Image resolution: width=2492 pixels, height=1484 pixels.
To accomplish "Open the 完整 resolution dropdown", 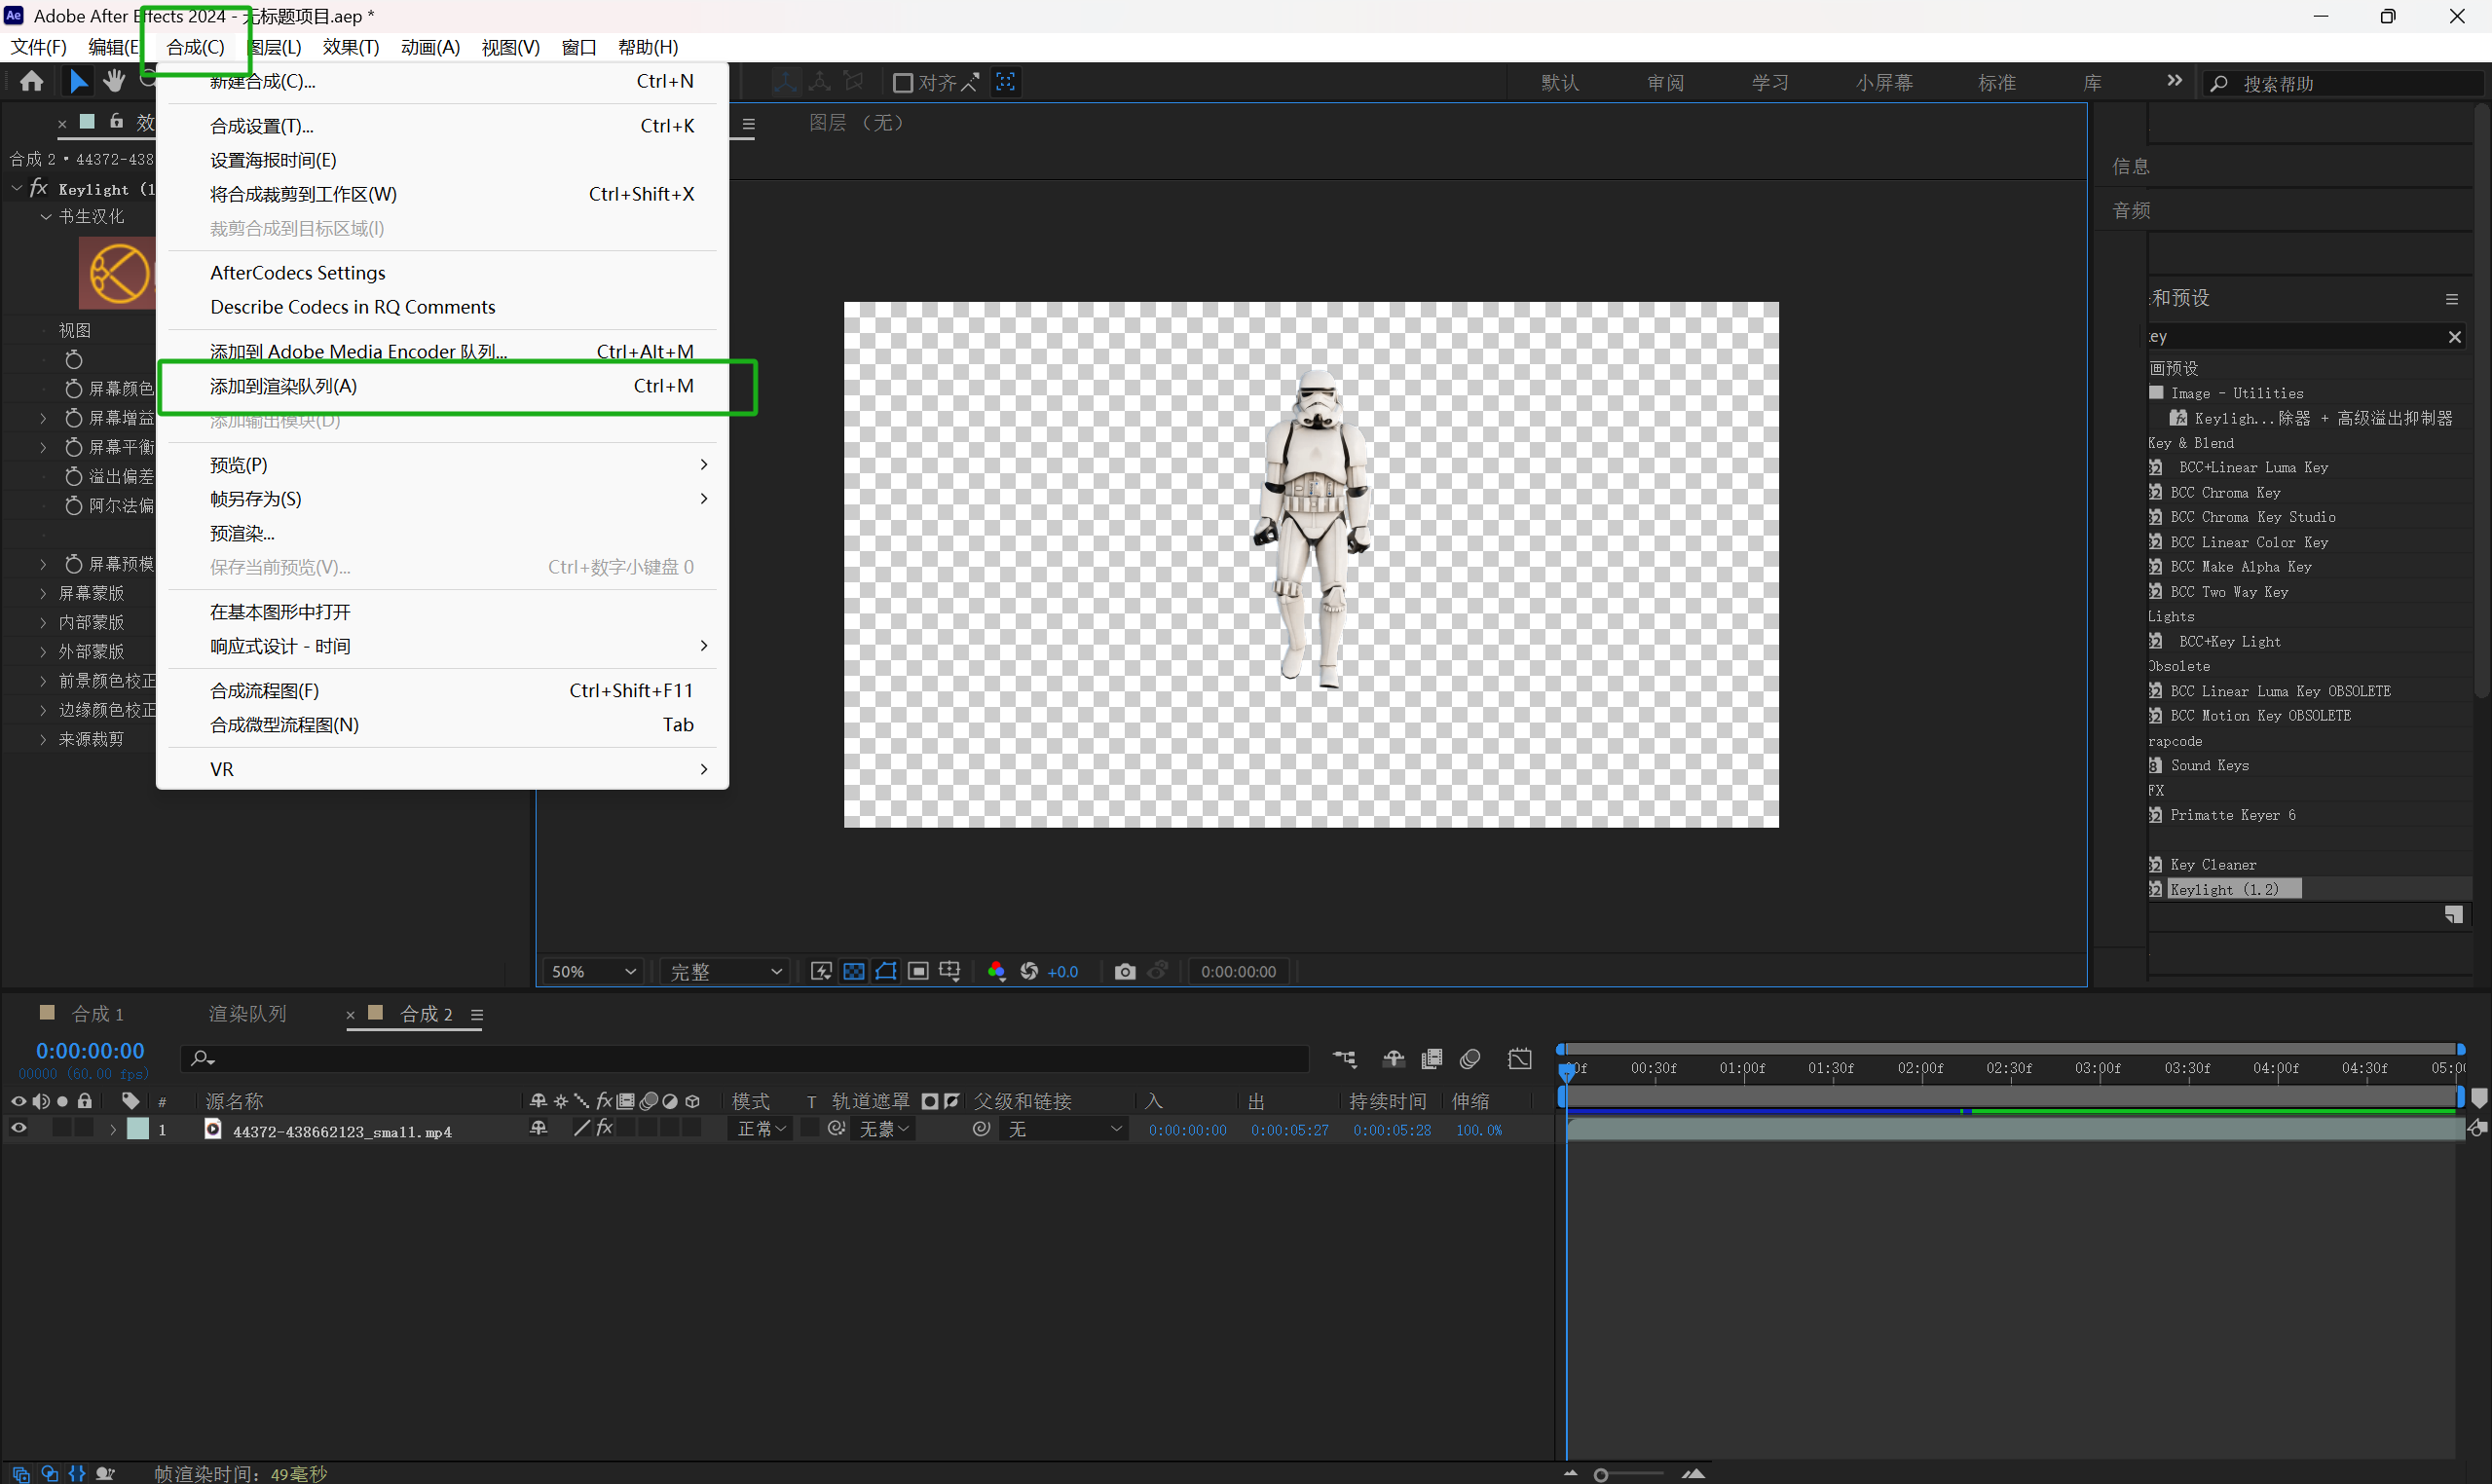I will tap(725, 971).
